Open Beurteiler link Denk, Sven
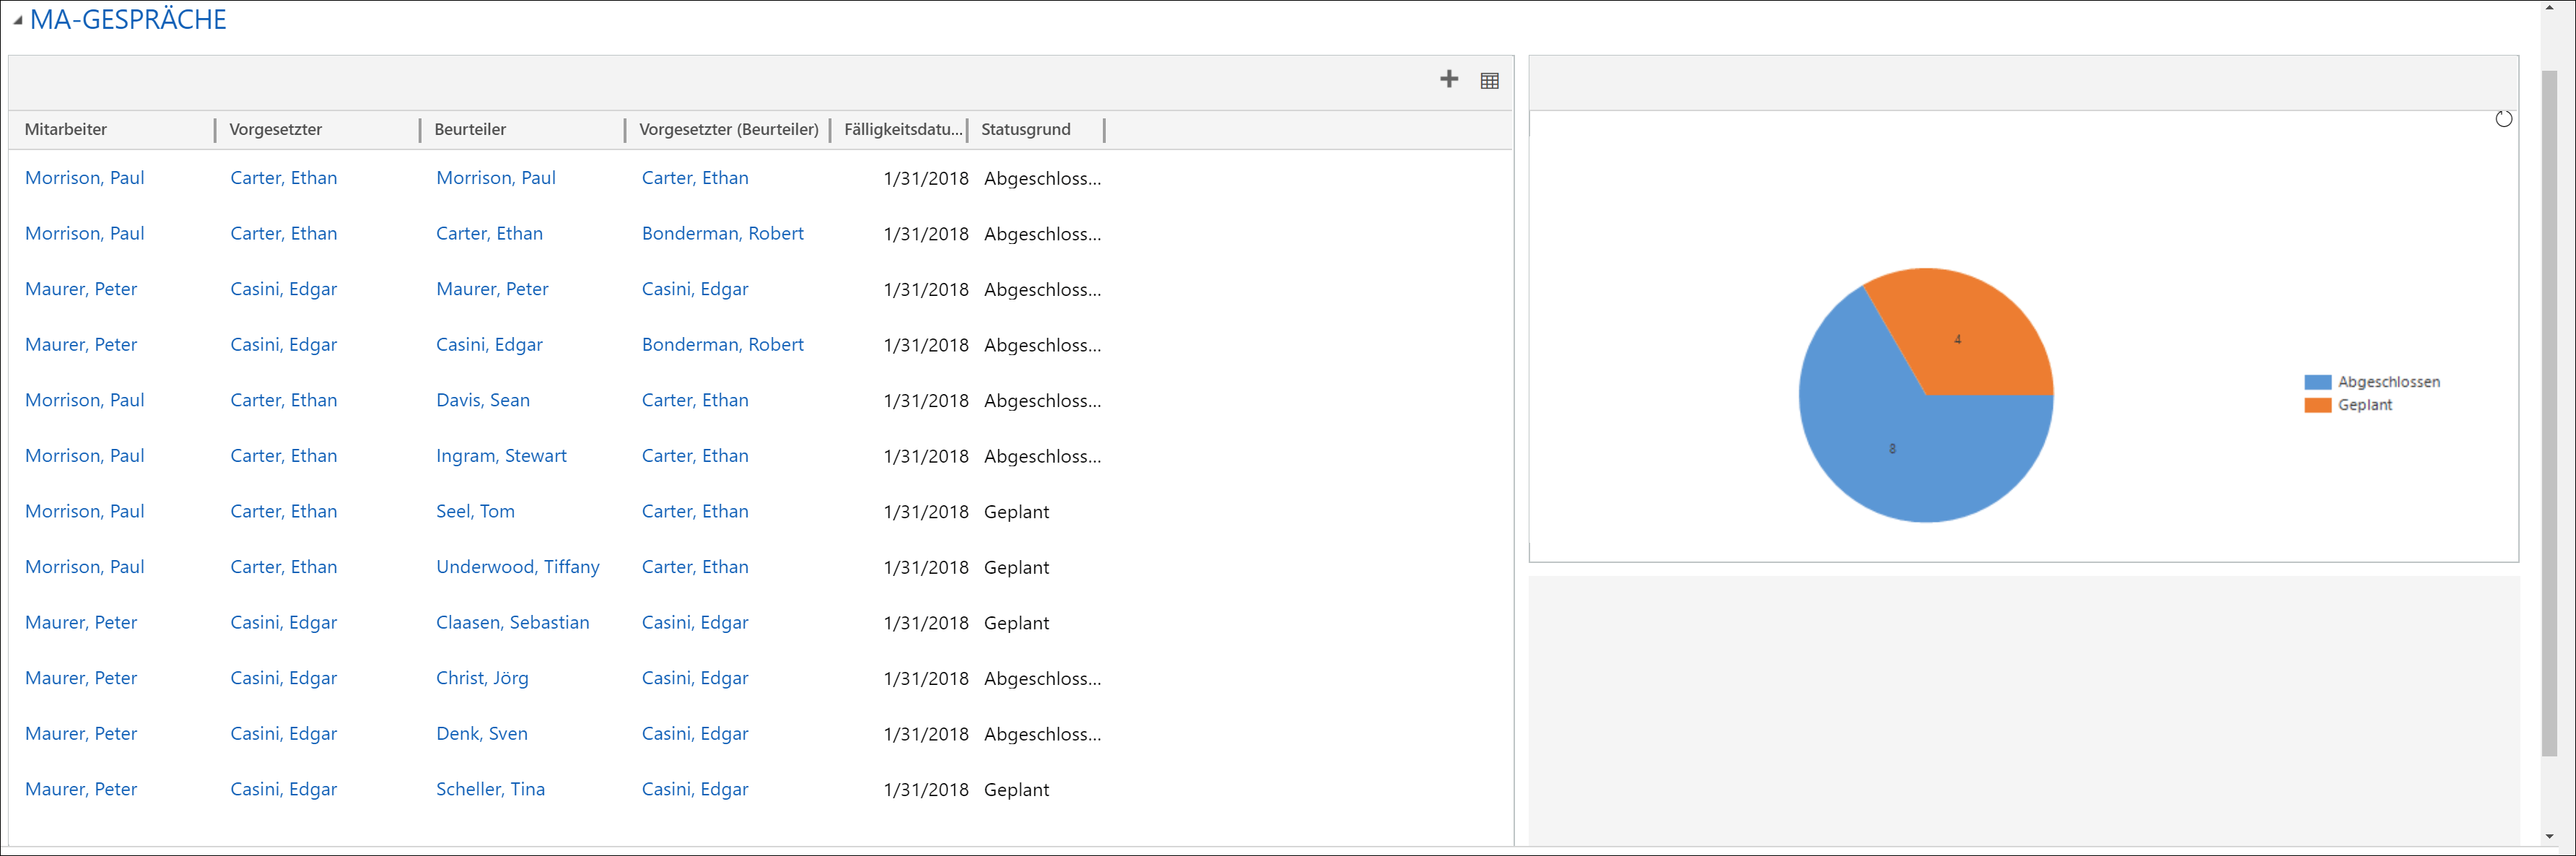Screen dimensions: 2576x856 coord(482,733)
